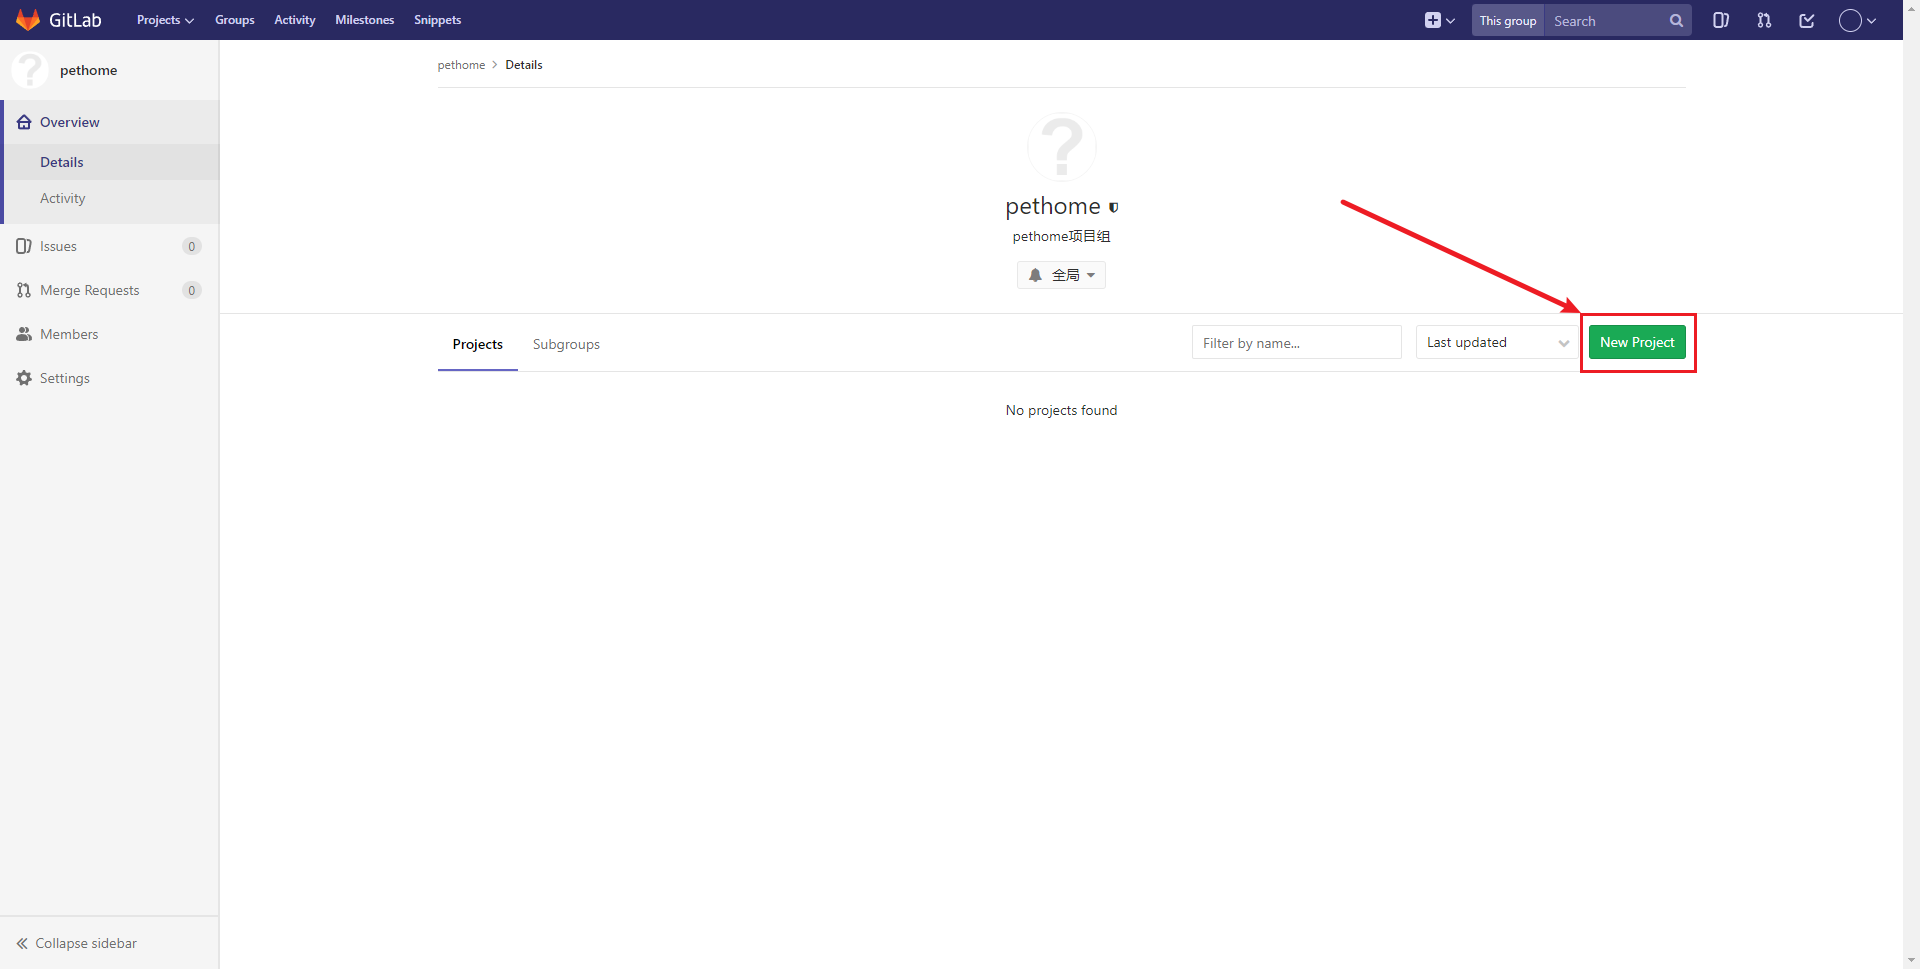
Task: Switch to the Subgroups tab
Action: [566, 344]
